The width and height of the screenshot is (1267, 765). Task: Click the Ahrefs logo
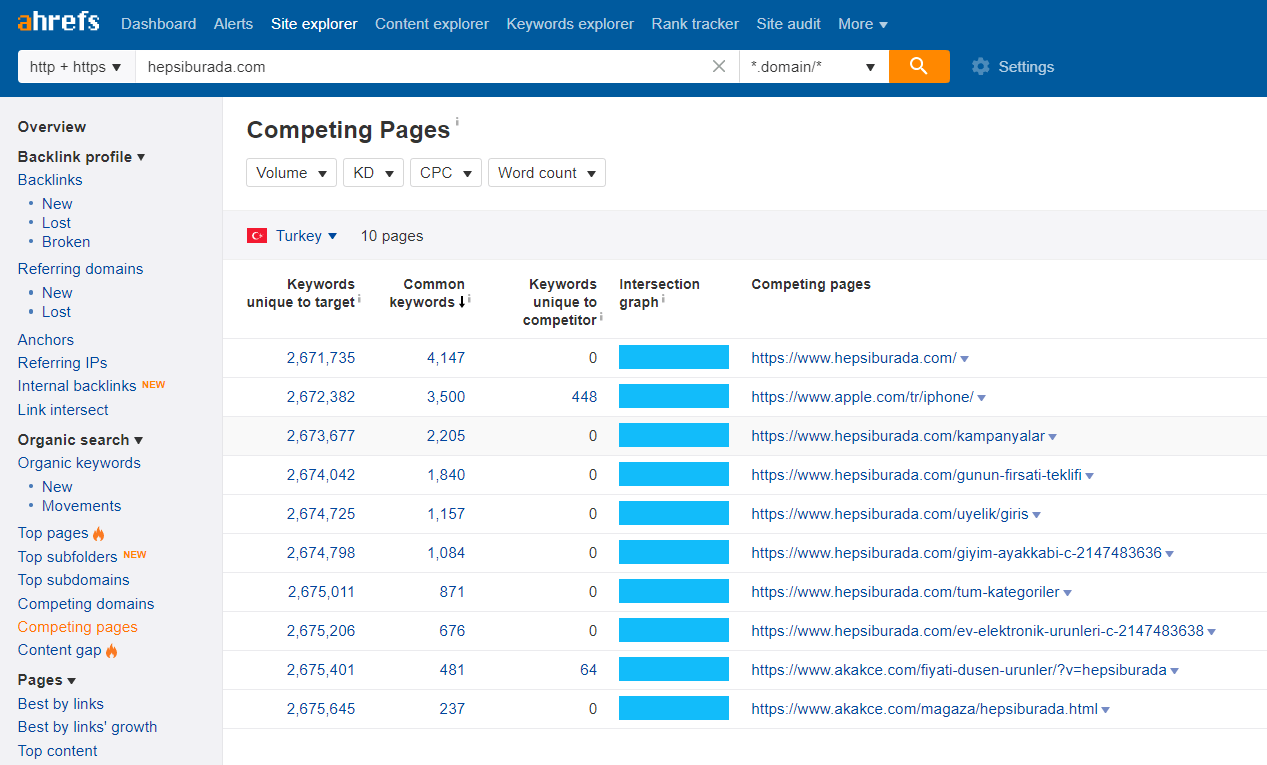tap(58, 22)
